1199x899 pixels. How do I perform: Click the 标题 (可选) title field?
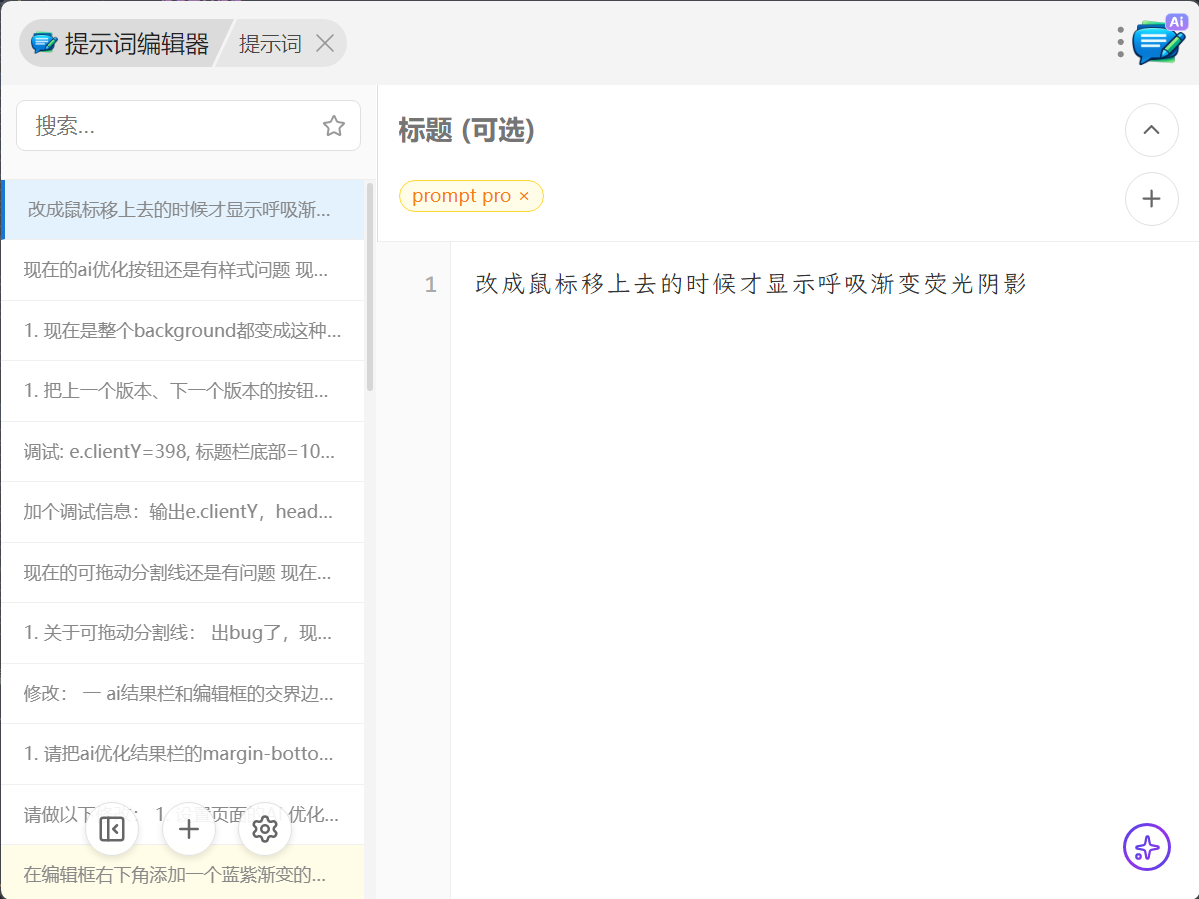point(700,130)
